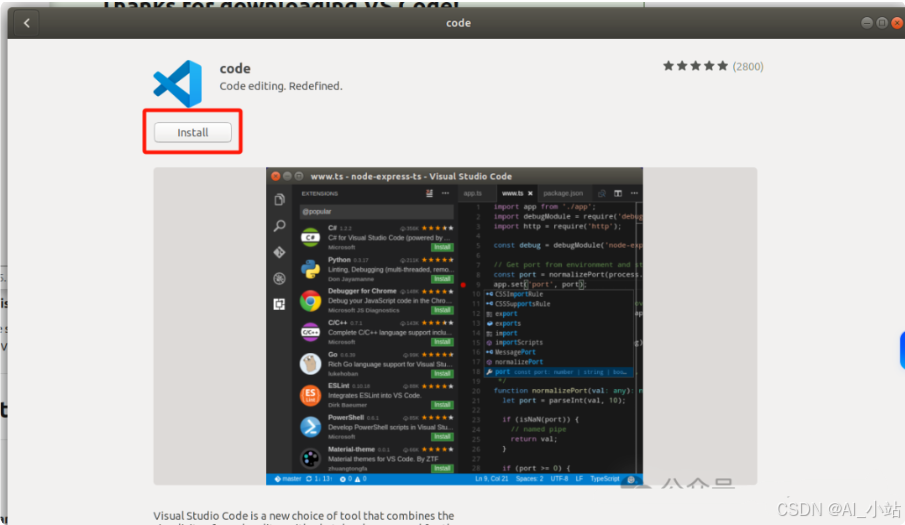Open the Visual Studio Code screenshot preview
The height and width of the screenshot is (525, 905).
click(x=454, y=326)
